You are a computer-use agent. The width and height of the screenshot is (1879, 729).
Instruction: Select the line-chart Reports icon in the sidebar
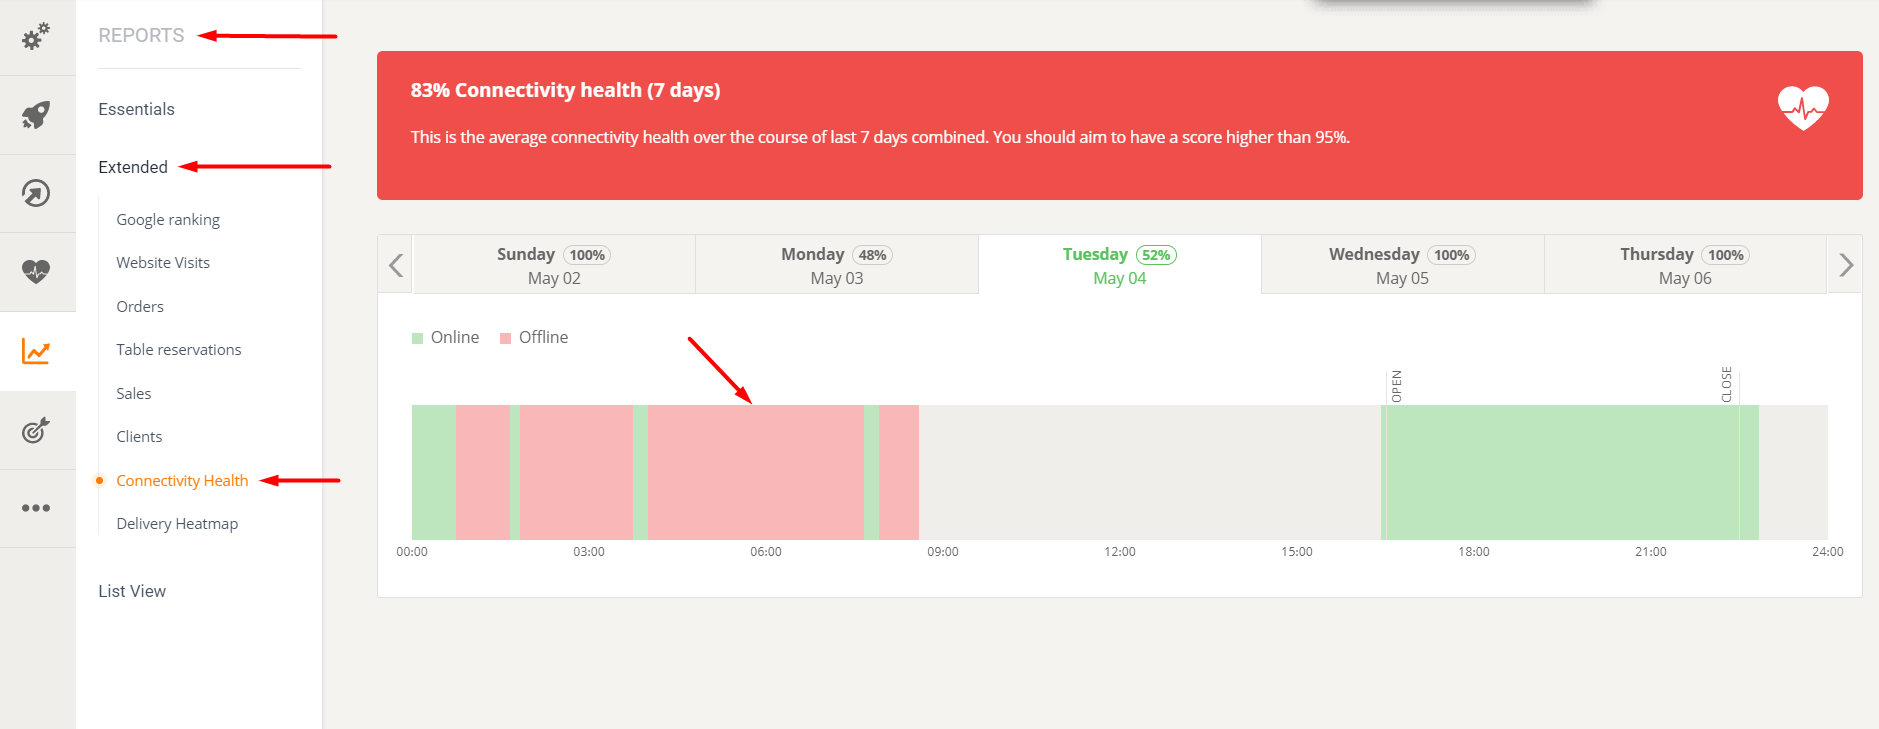point(36,352)
